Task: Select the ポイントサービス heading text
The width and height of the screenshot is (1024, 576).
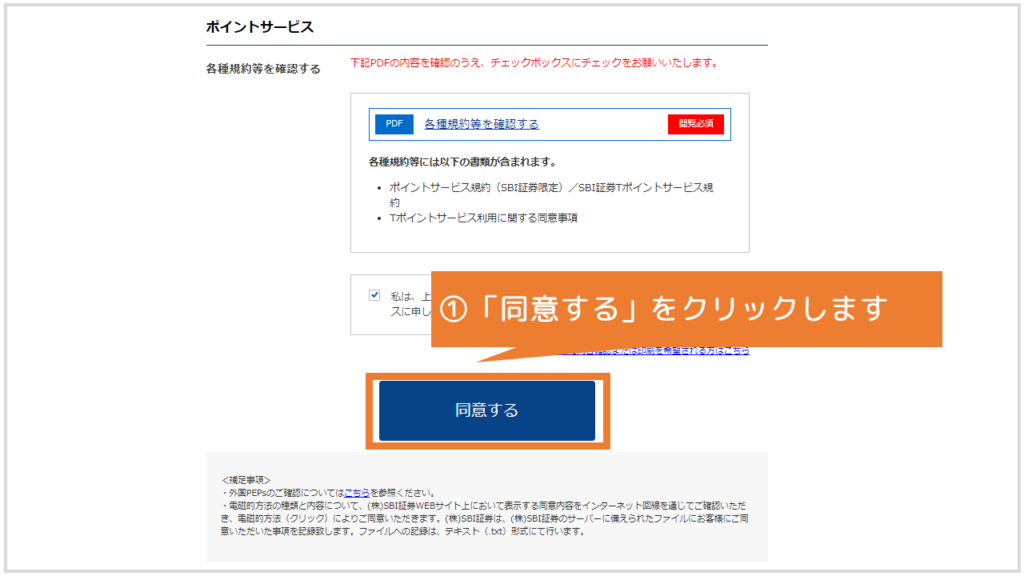Action: tap(260, 27)
